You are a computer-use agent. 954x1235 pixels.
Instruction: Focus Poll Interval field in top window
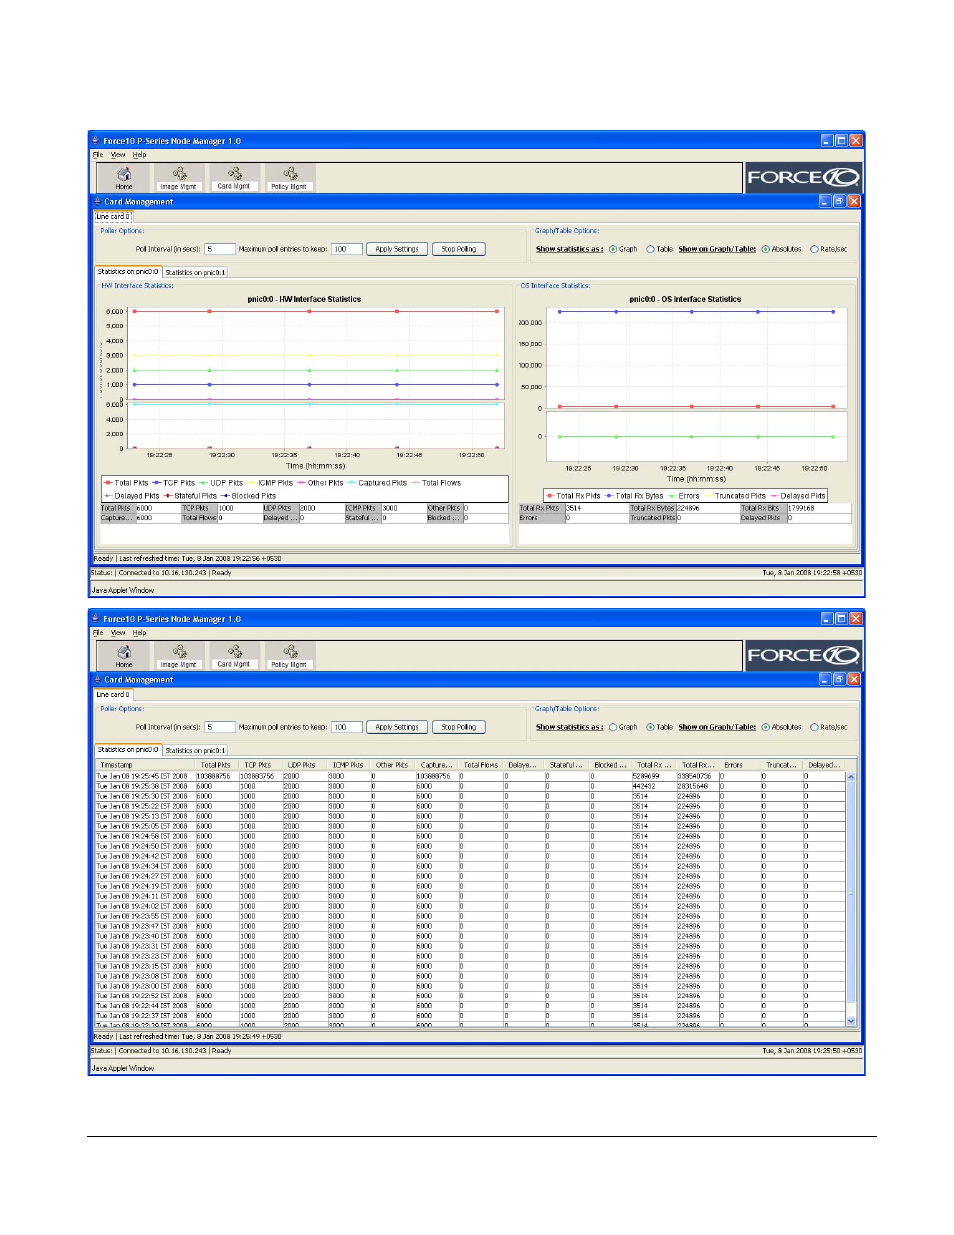tap(220, 249)
